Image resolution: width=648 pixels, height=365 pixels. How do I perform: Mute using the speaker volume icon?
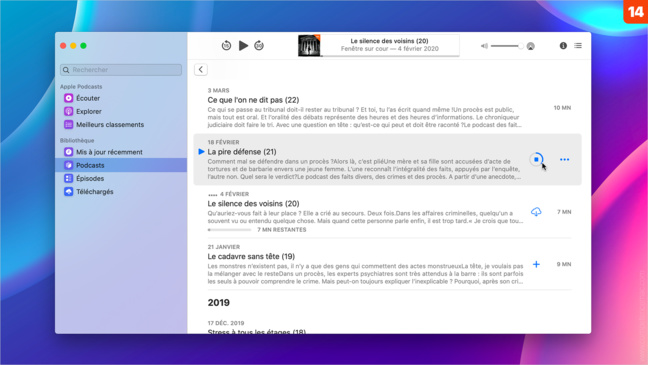click(484, 46)
